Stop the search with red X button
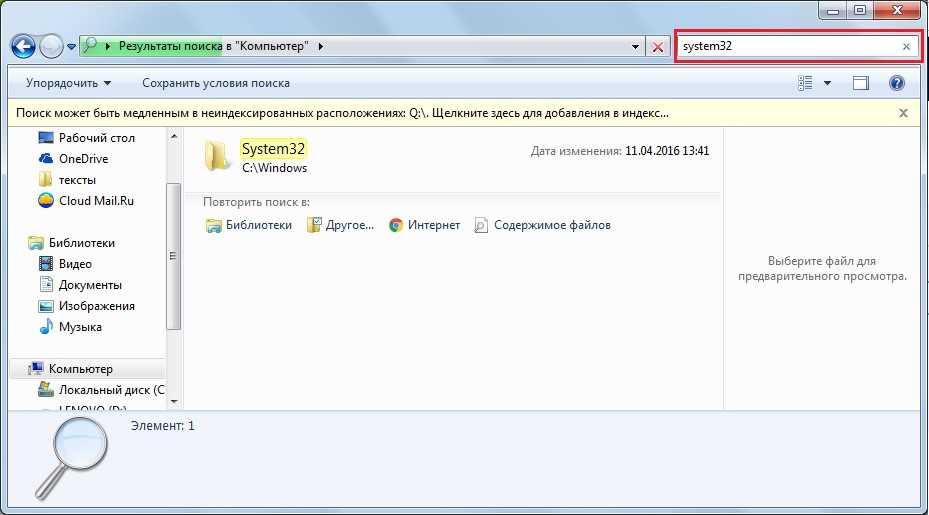Viewport: 929px width, 515px height. coord(657,47)
